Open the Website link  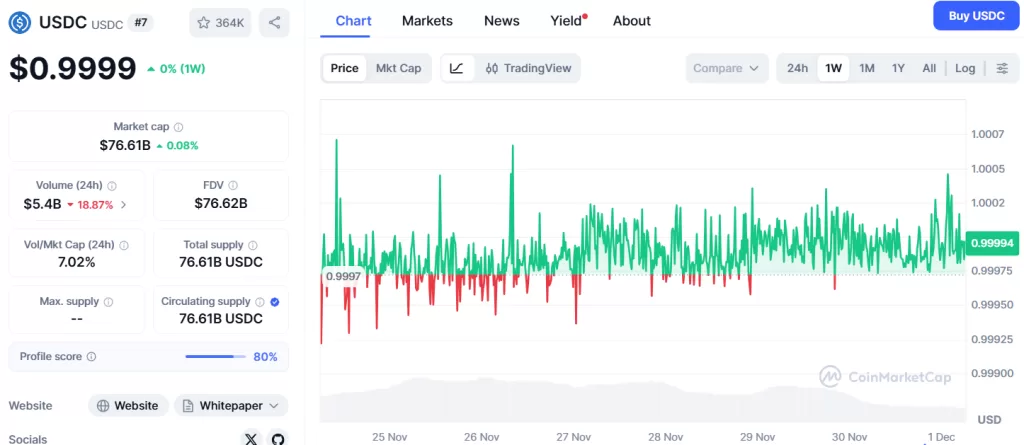[127, 405]
